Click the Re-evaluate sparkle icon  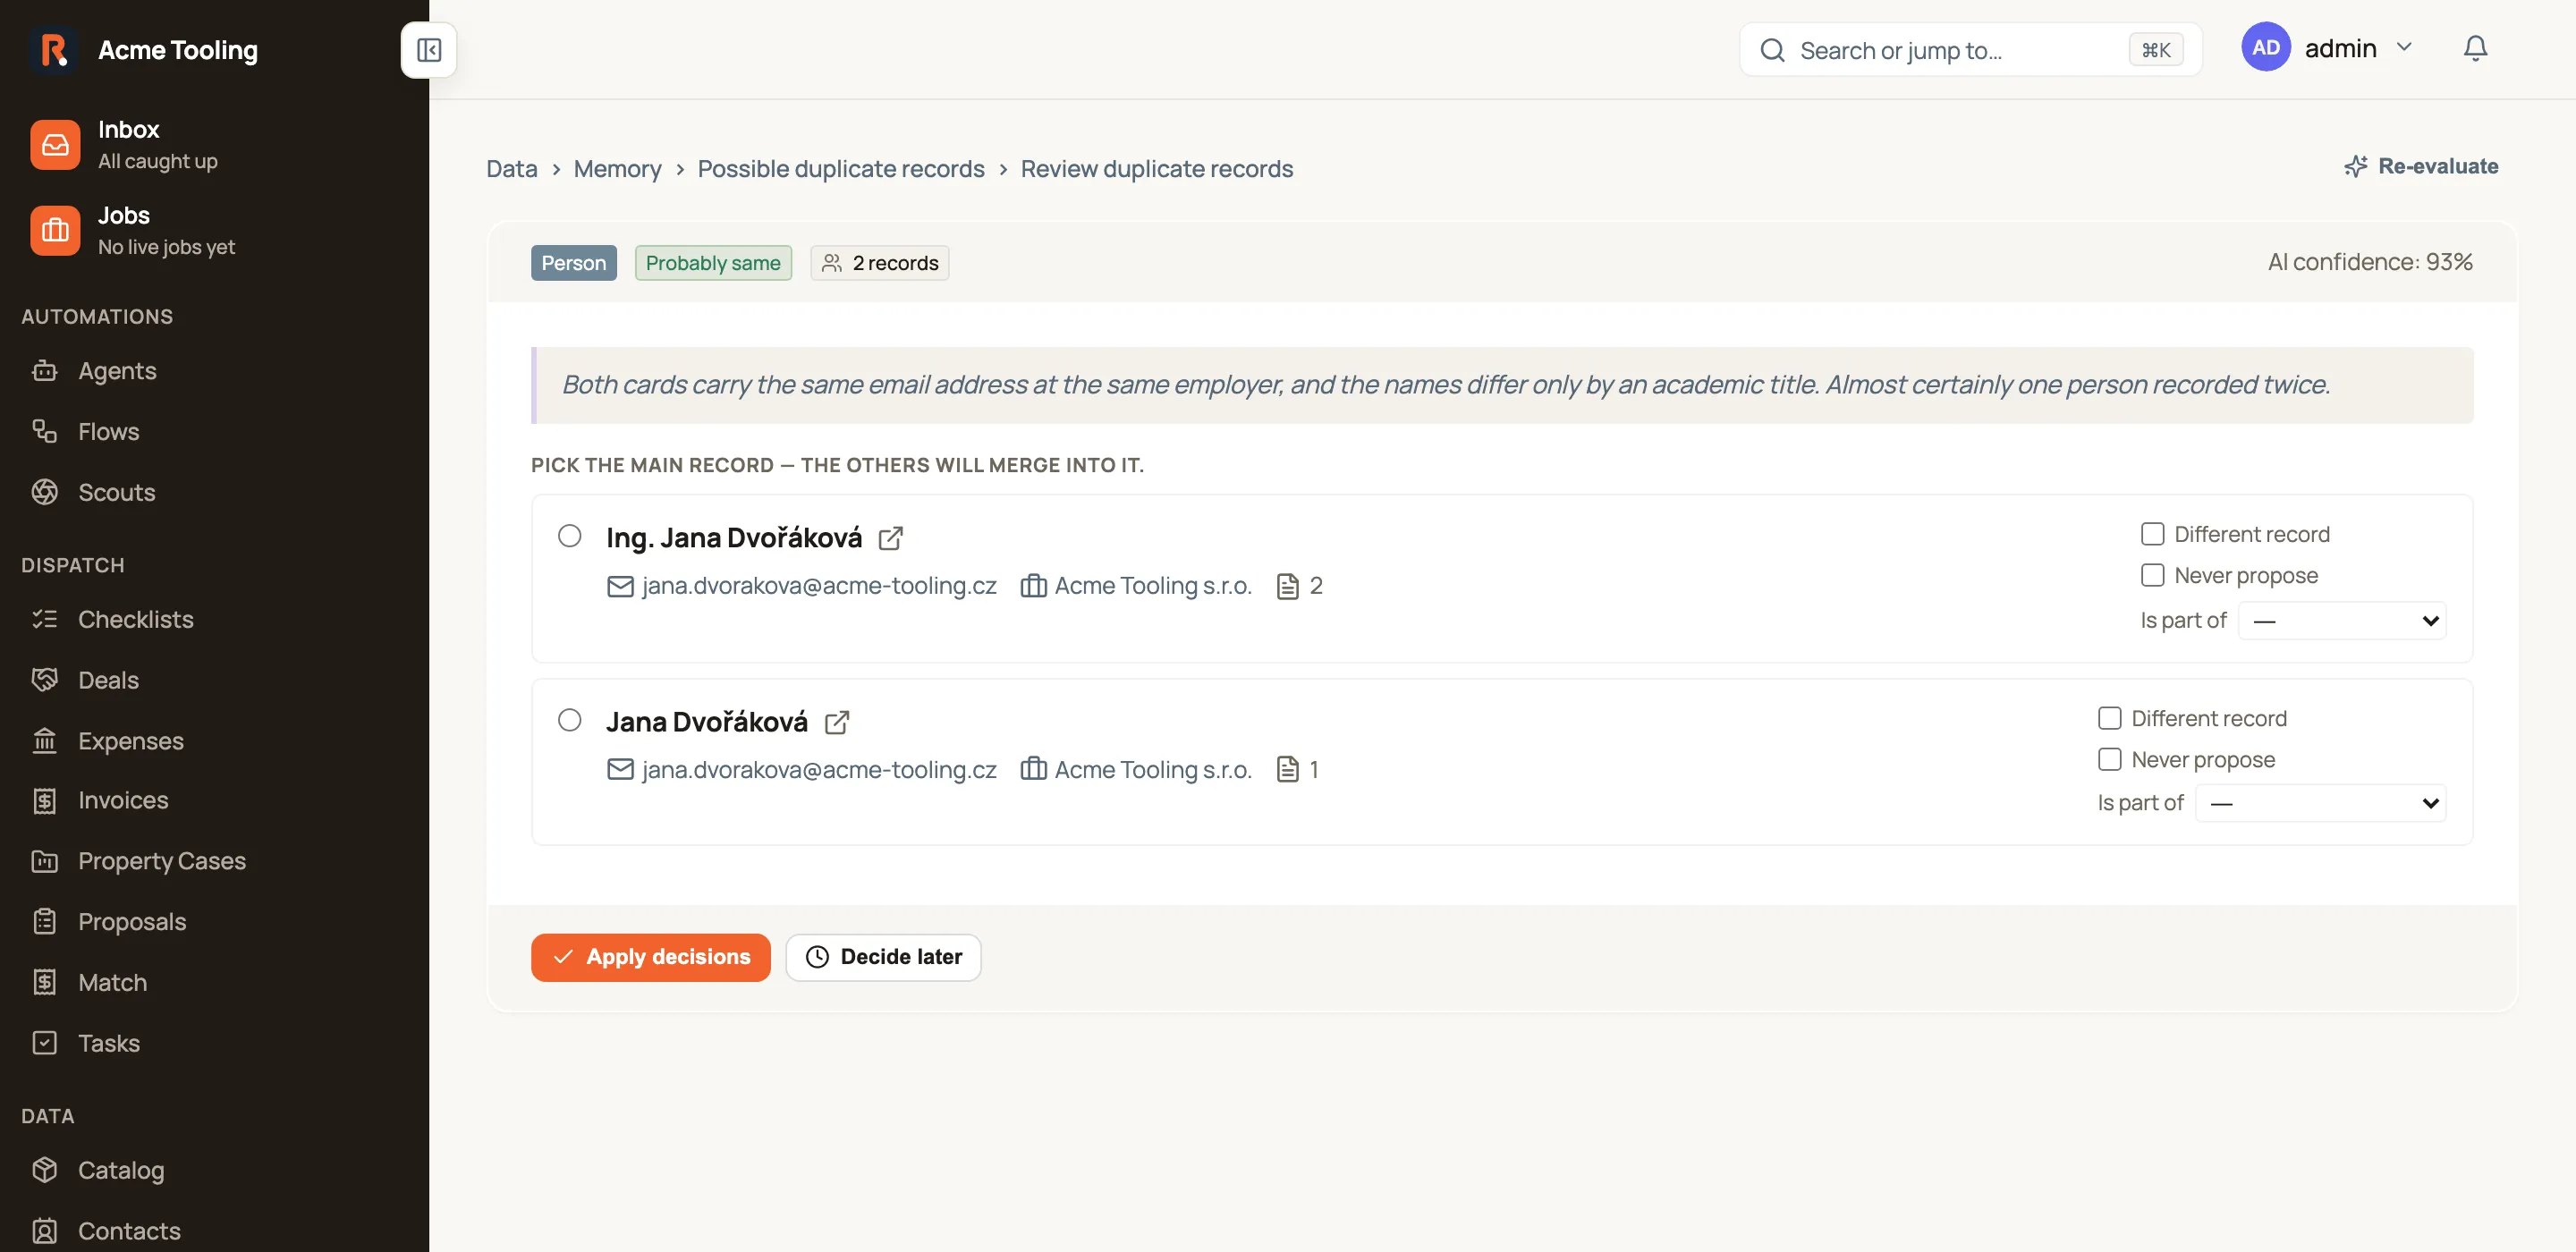pyautogui.click(x=2356, y=166)
